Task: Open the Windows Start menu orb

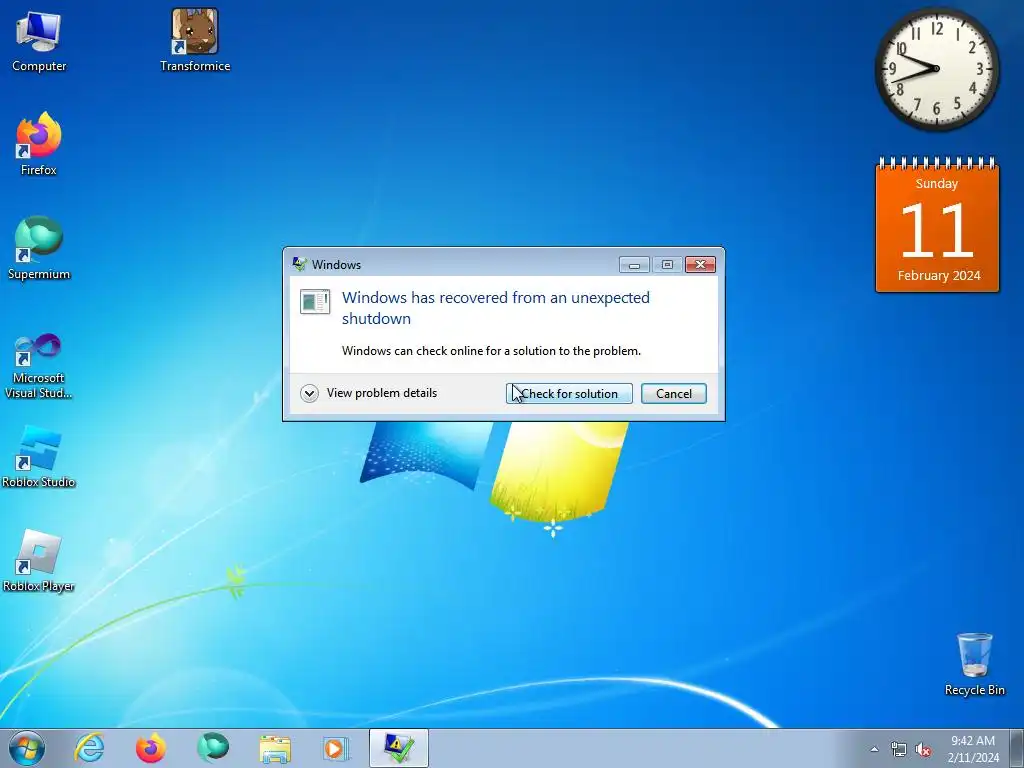Action: pyautogui.click(x=27, y=748)
